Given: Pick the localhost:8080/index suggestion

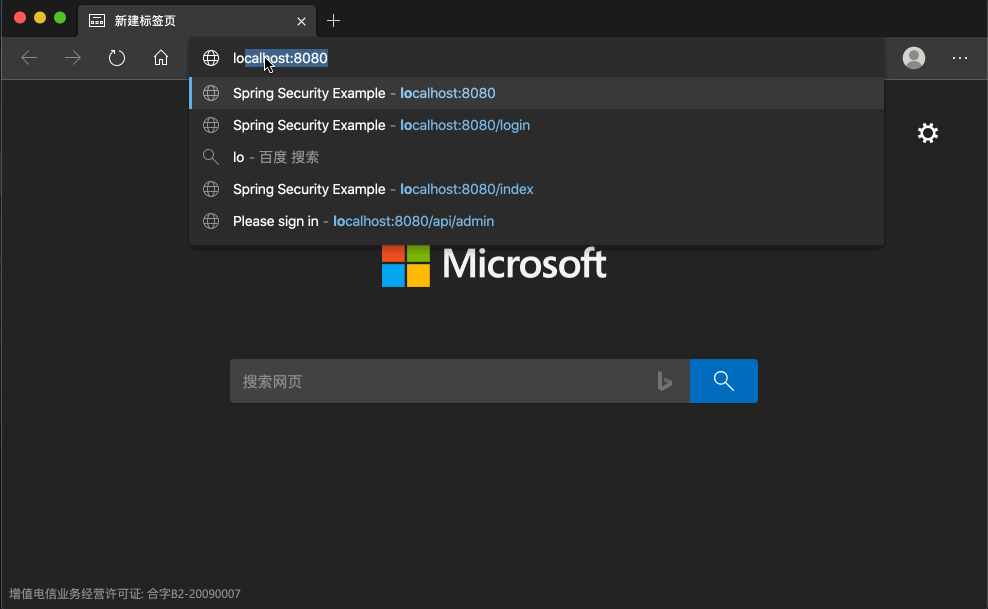Looking at the screenshot, I should (x=537, y=189).
